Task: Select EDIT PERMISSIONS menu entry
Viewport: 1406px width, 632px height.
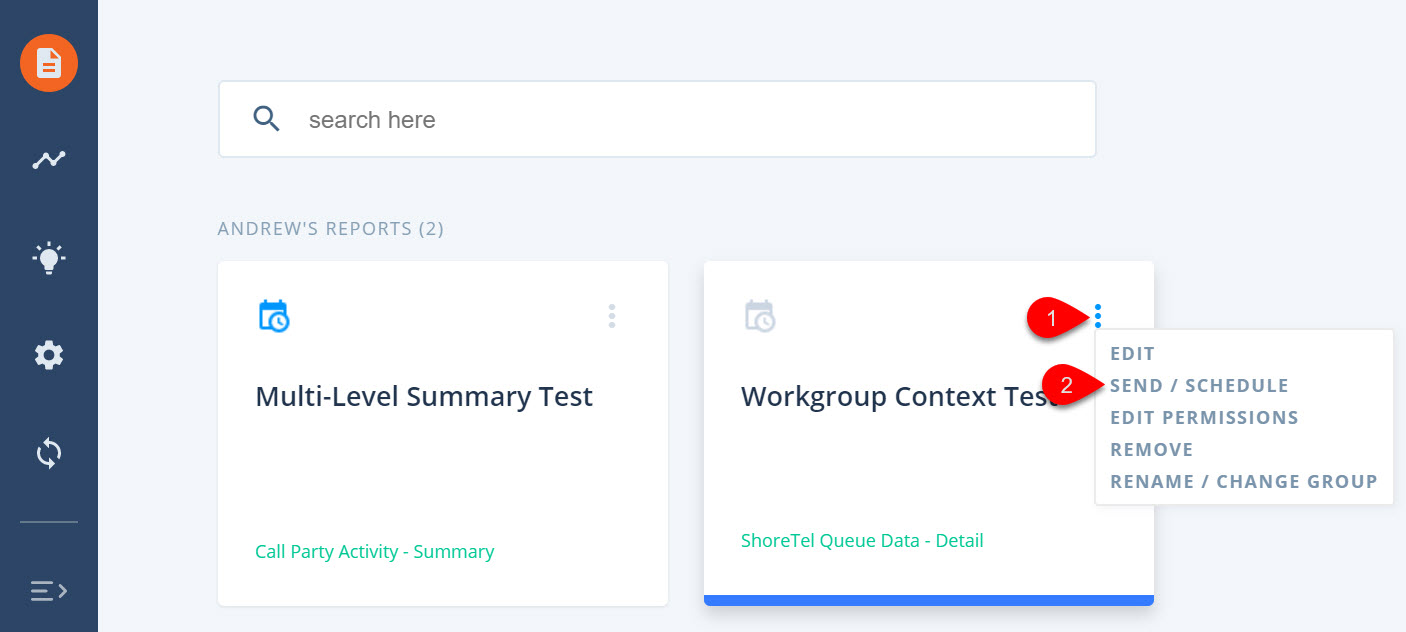Action: pyautogui.click(x=1204, y=418)
